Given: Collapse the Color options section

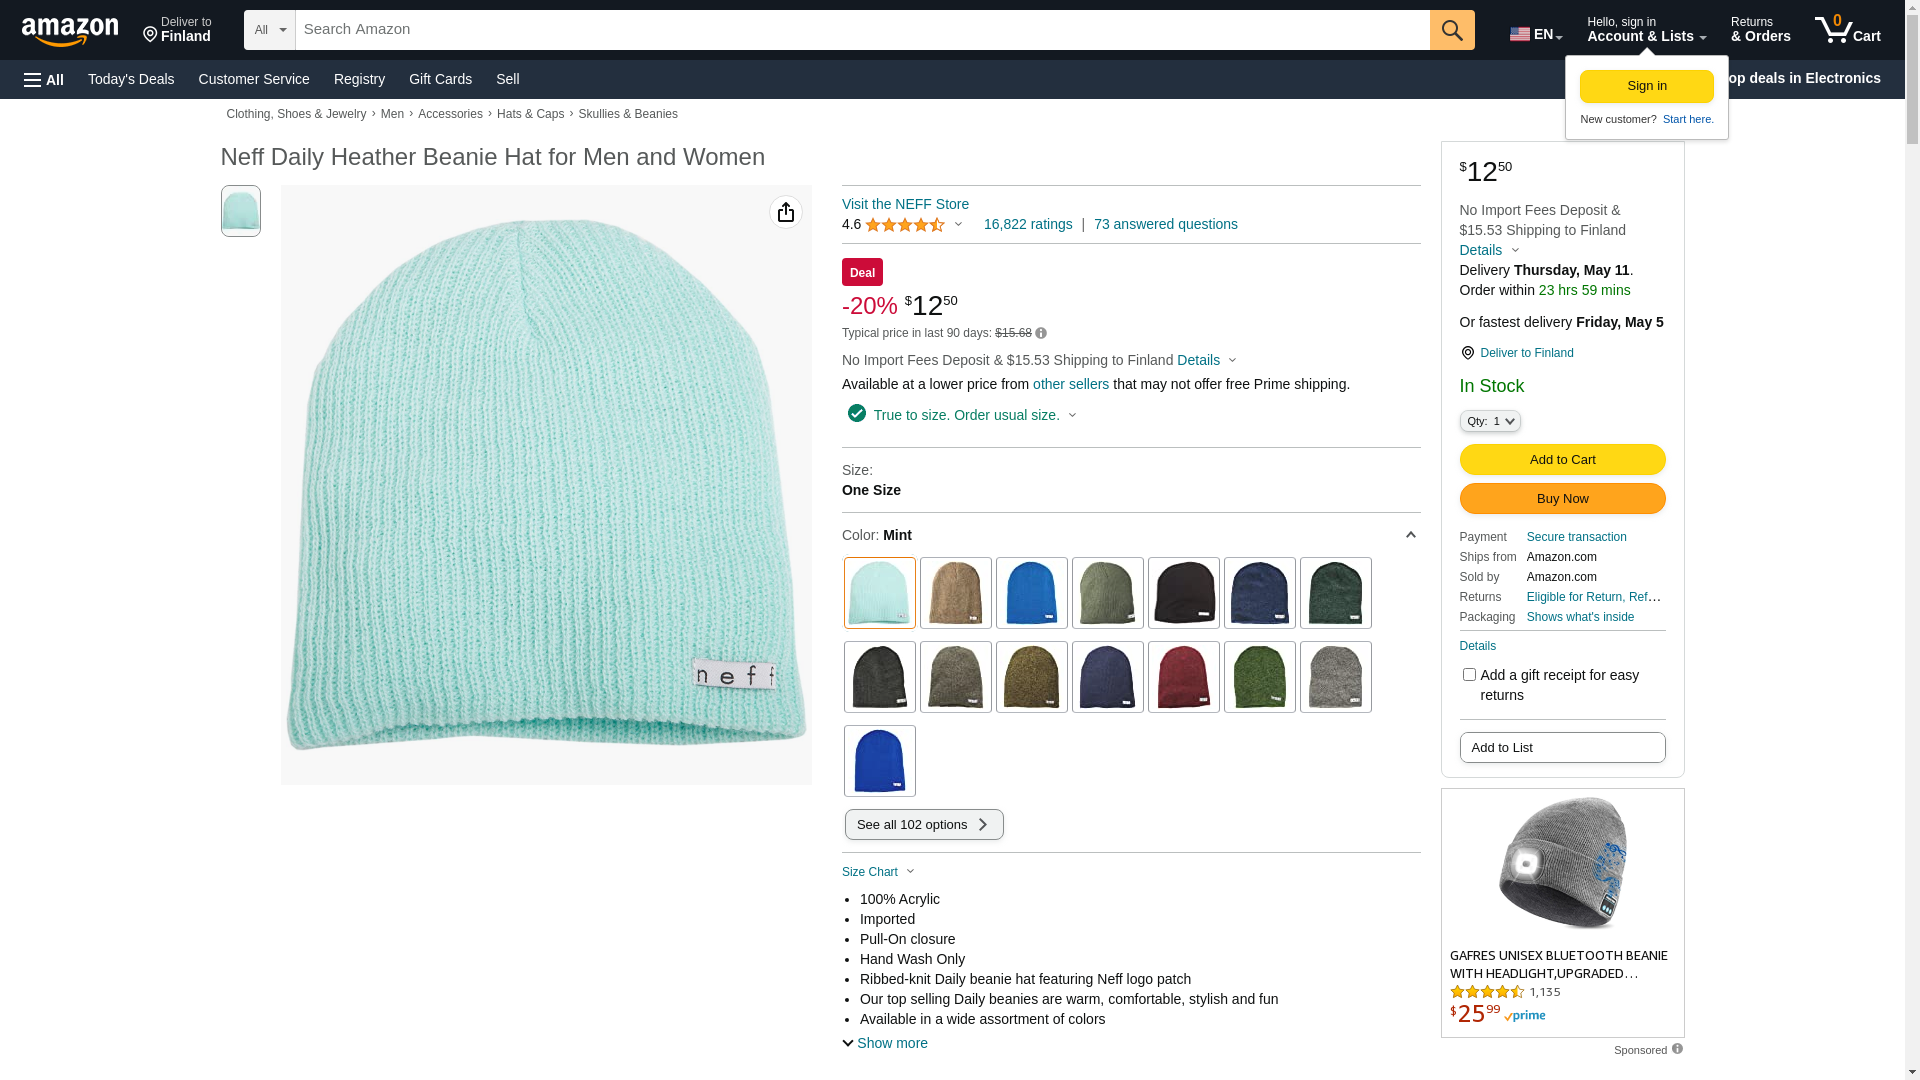Looking at the screenshot, I should point(1410,535).
